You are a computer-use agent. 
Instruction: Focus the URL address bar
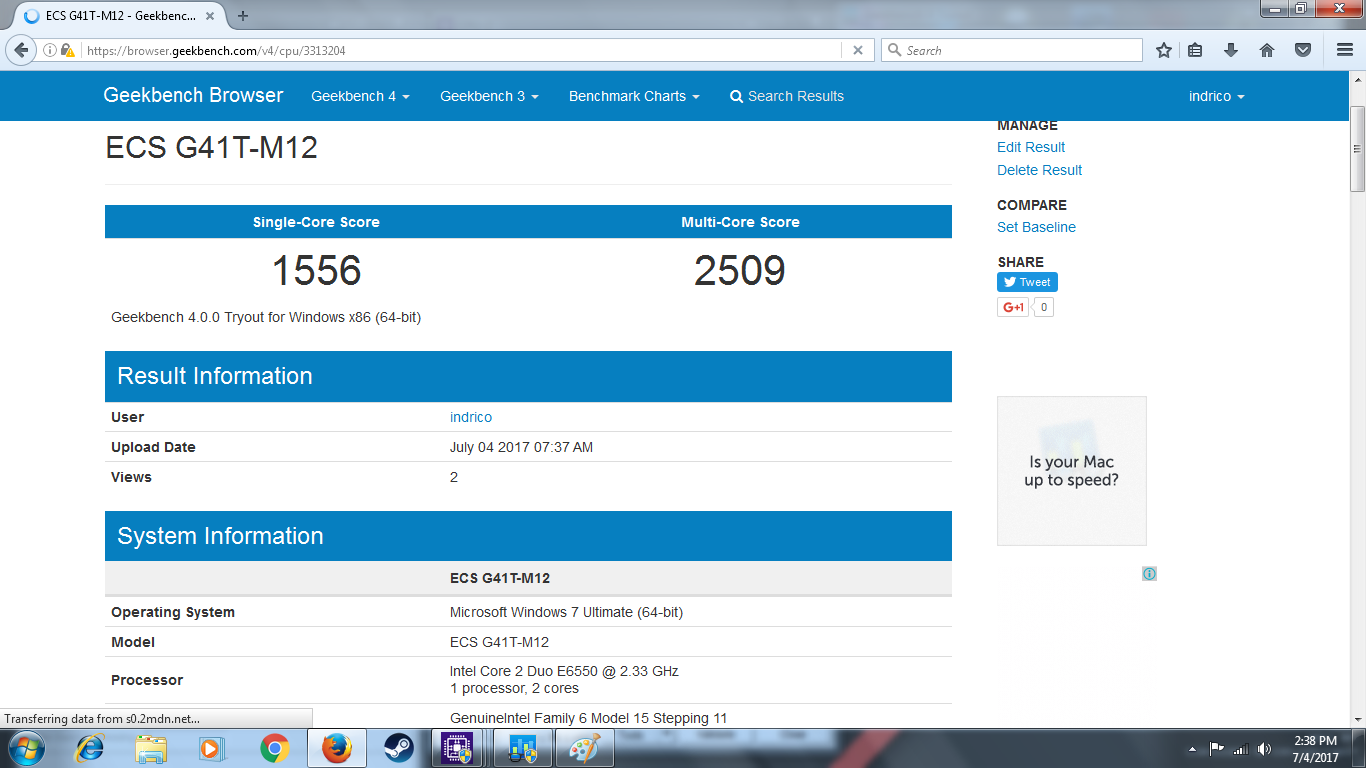pos(460,50)
